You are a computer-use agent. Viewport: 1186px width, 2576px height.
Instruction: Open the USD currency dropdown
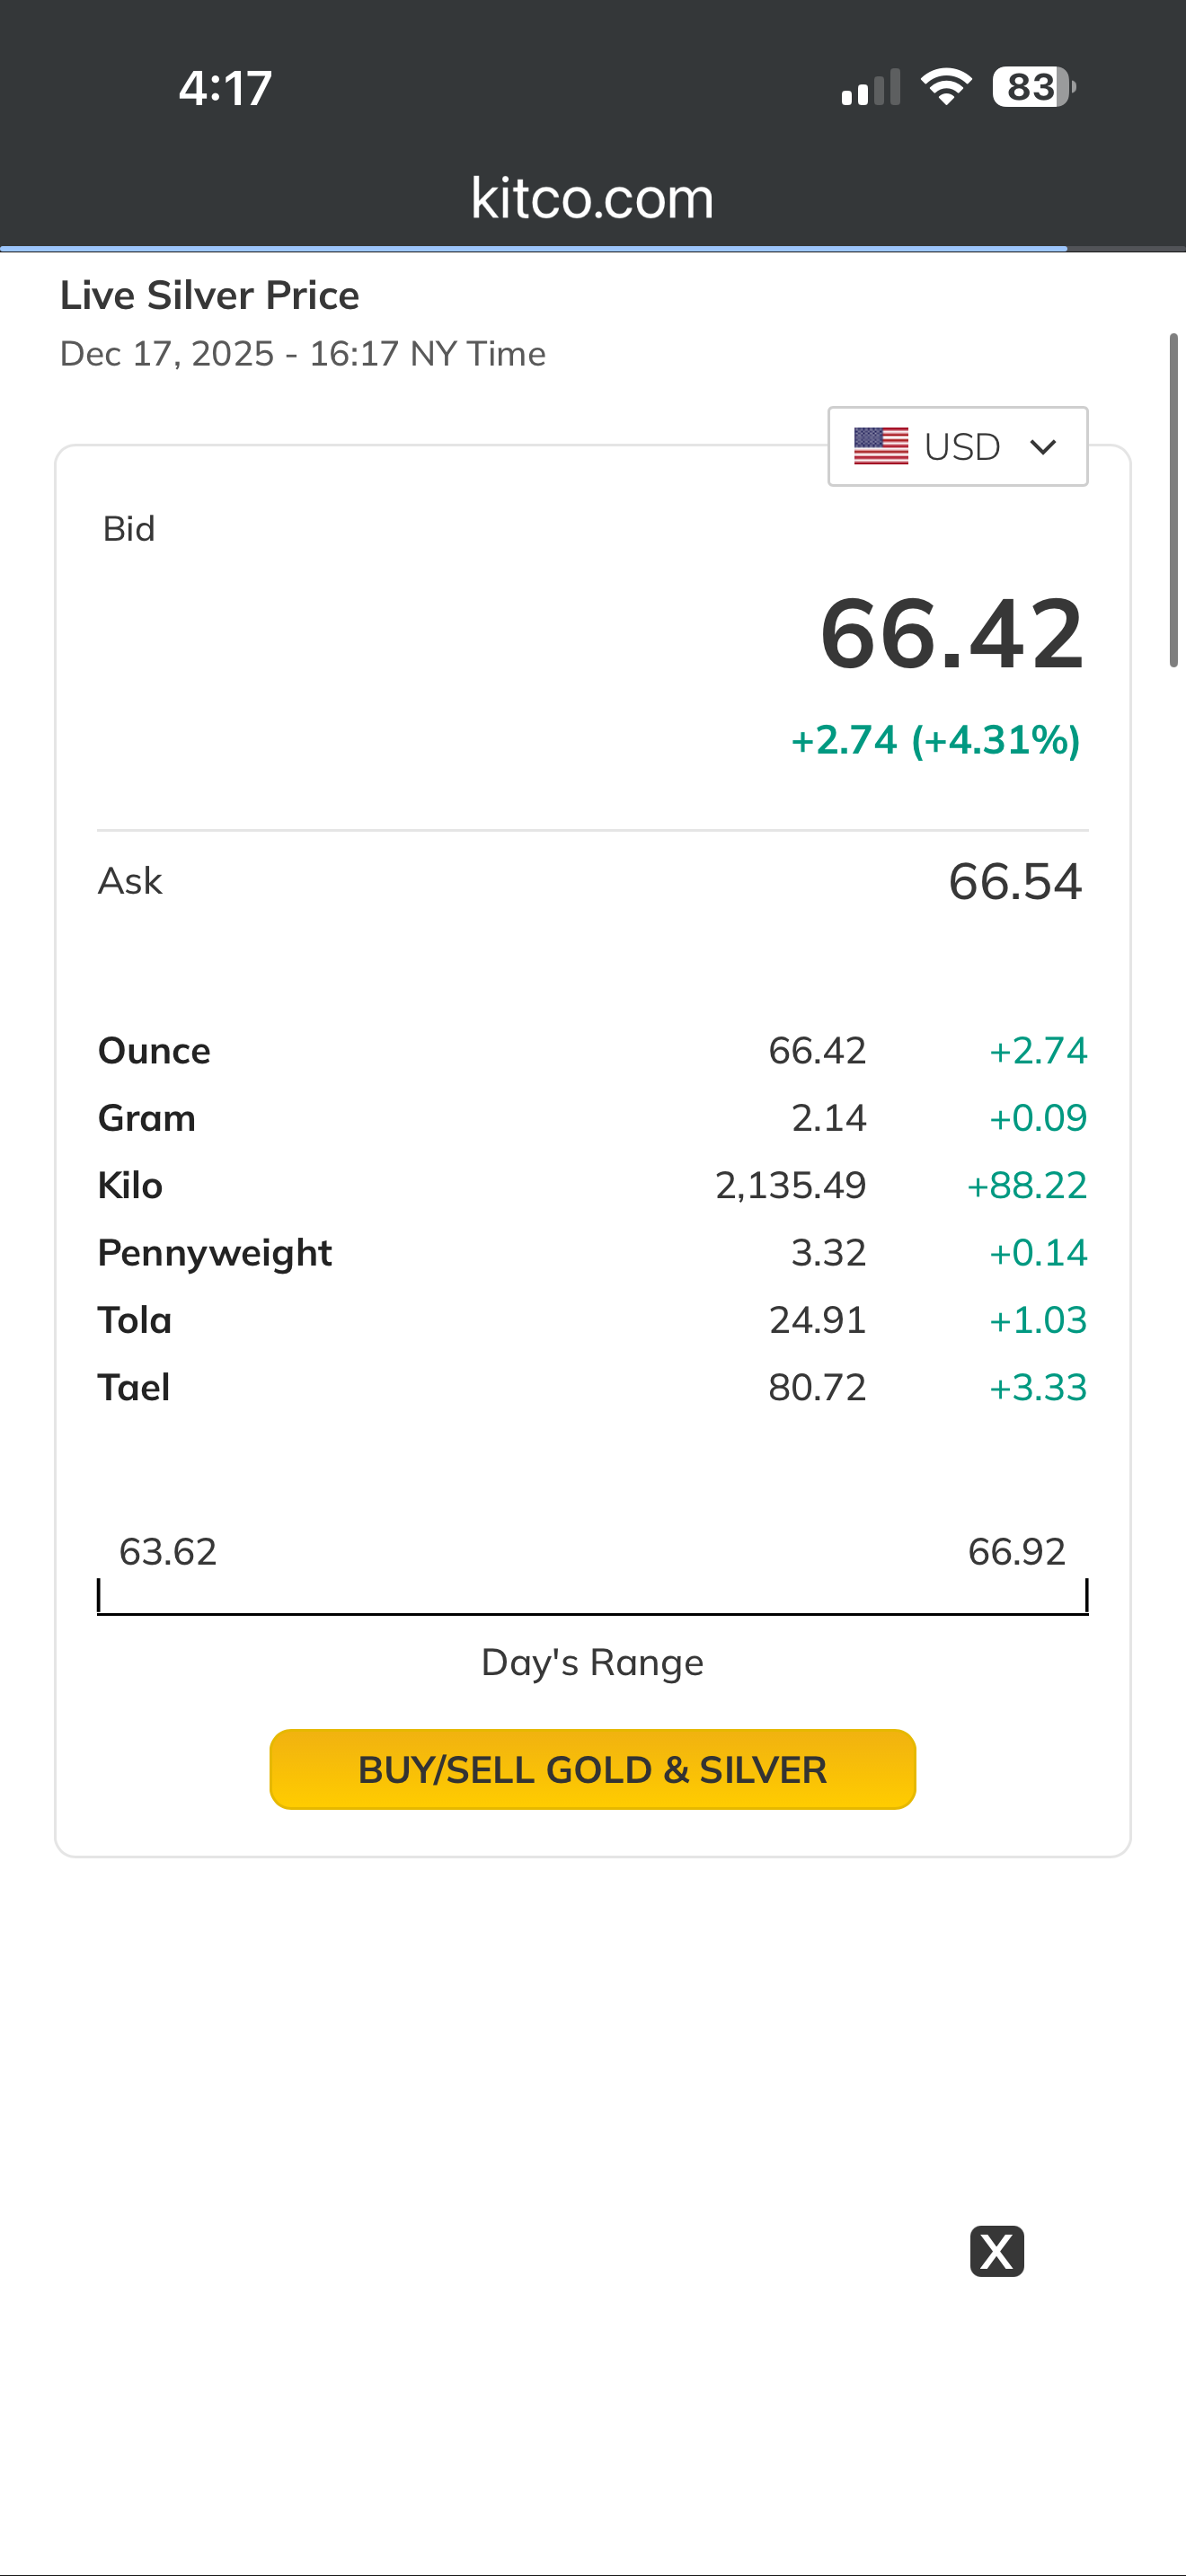pyautogui.click(x=957, y=446)
